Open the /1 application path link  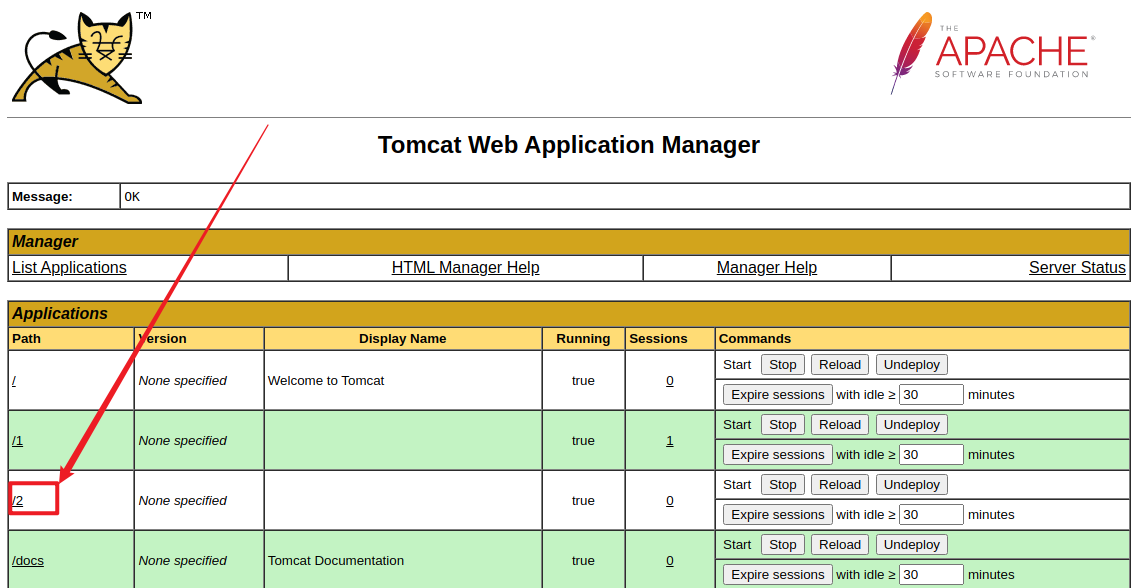[x=17, y=441]
